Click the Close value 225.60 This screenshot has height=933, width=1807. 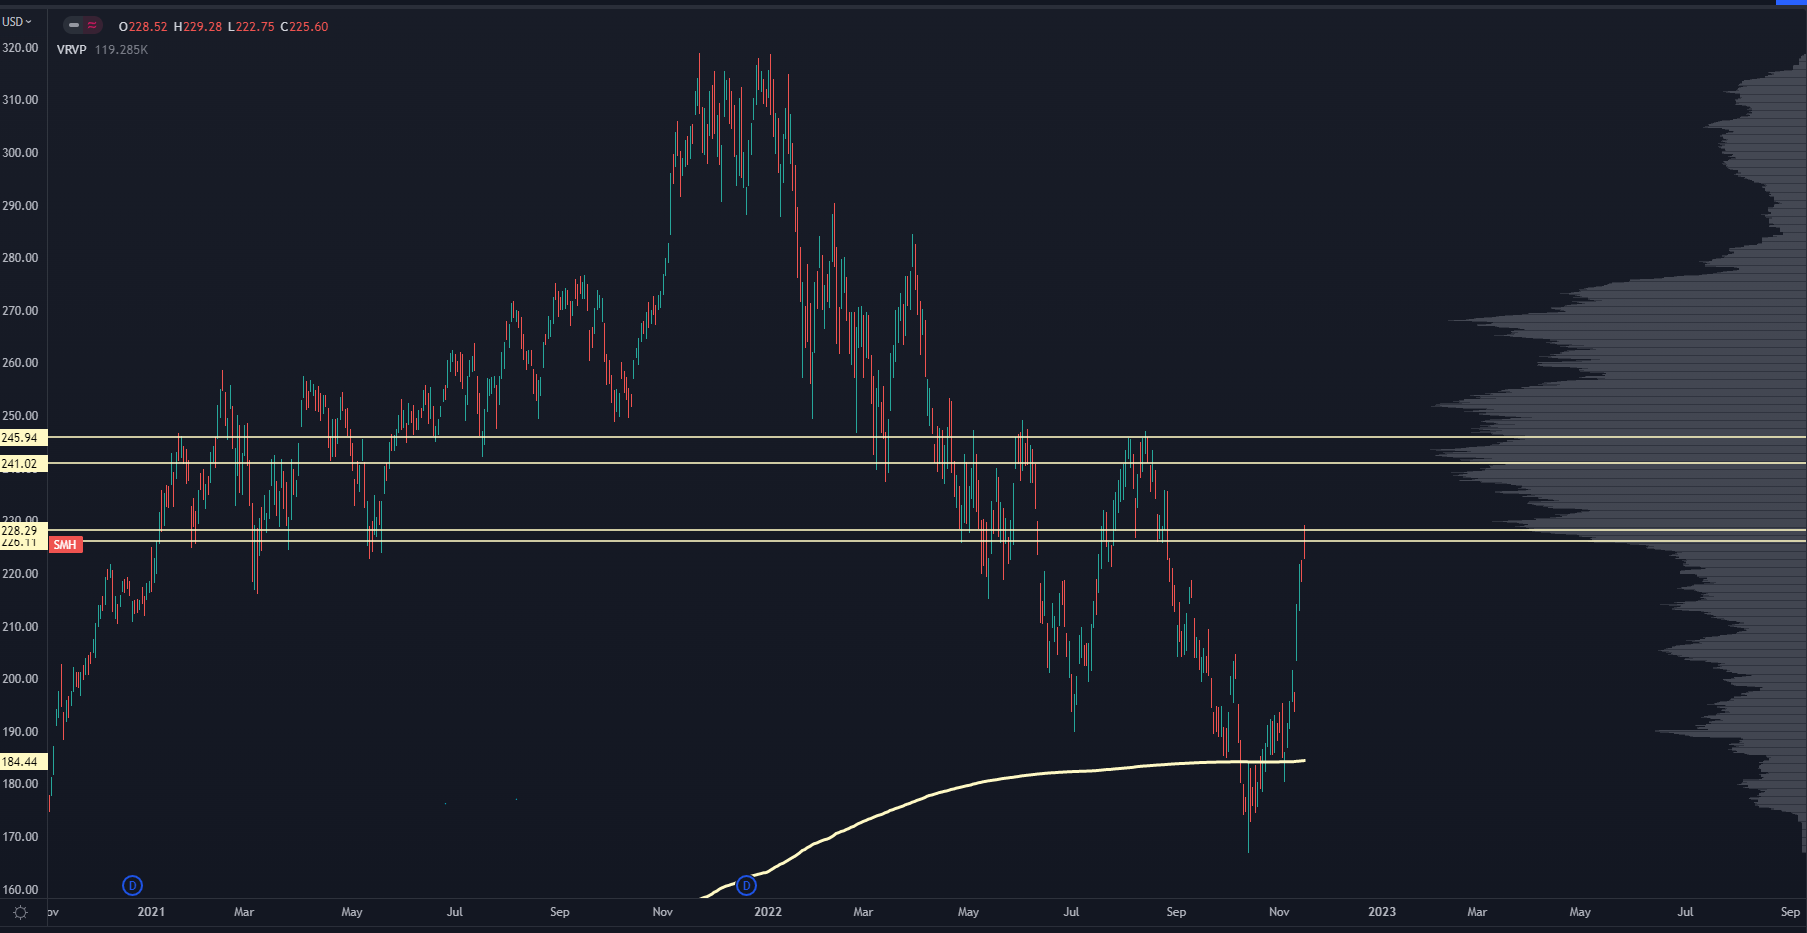click(308, 27)
